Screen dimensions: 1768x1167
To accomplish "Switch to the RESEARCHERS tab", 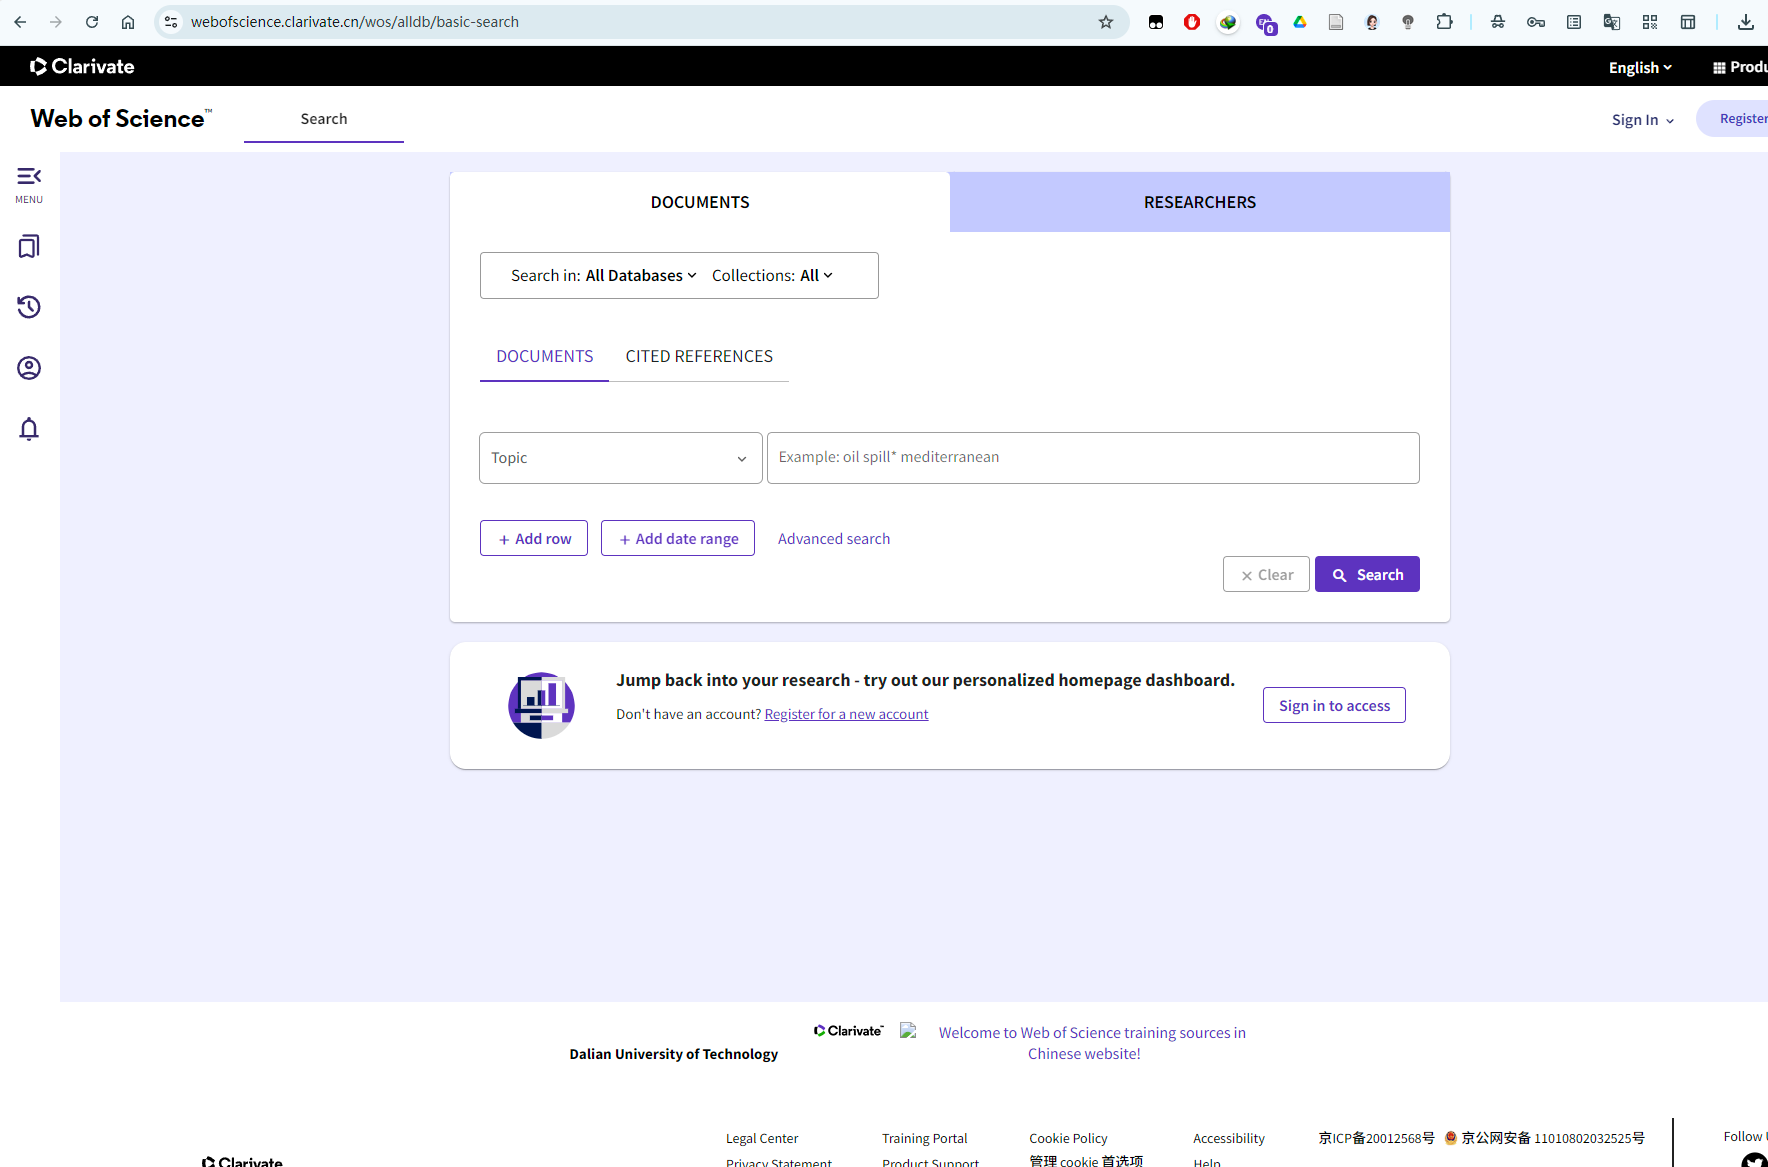I will pos(1200,202).
